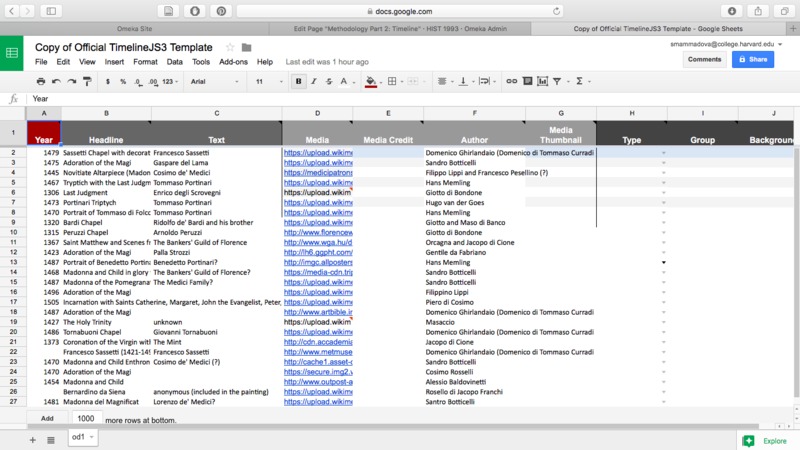Move spreadsheet with folder icon
The image size is (800, 450).
[246, 47]
